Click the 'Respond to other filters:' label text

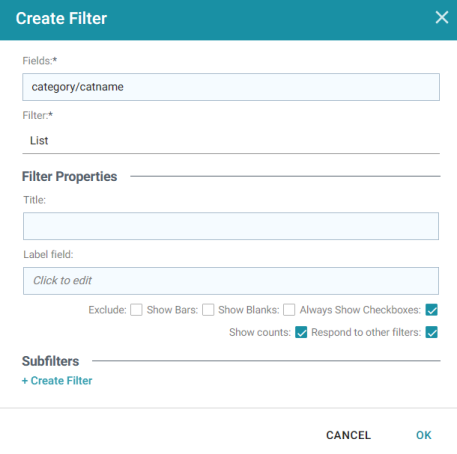[x=366, y=332]
